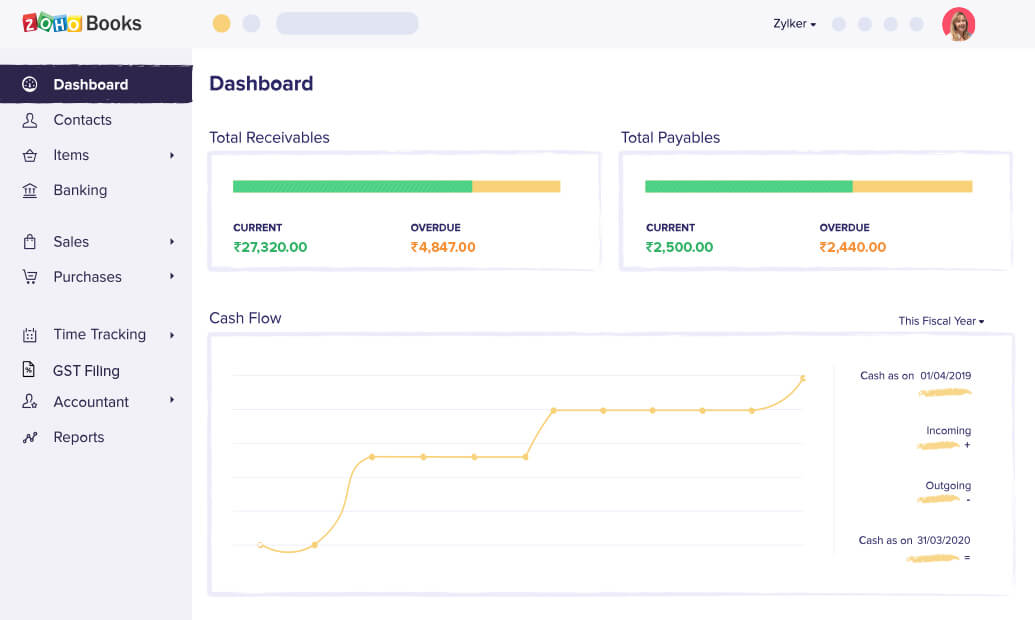Open the Accountant menu item
The width and height of the screenshot is (1035, 620).
pyautogui.click(x=91, y=402)
